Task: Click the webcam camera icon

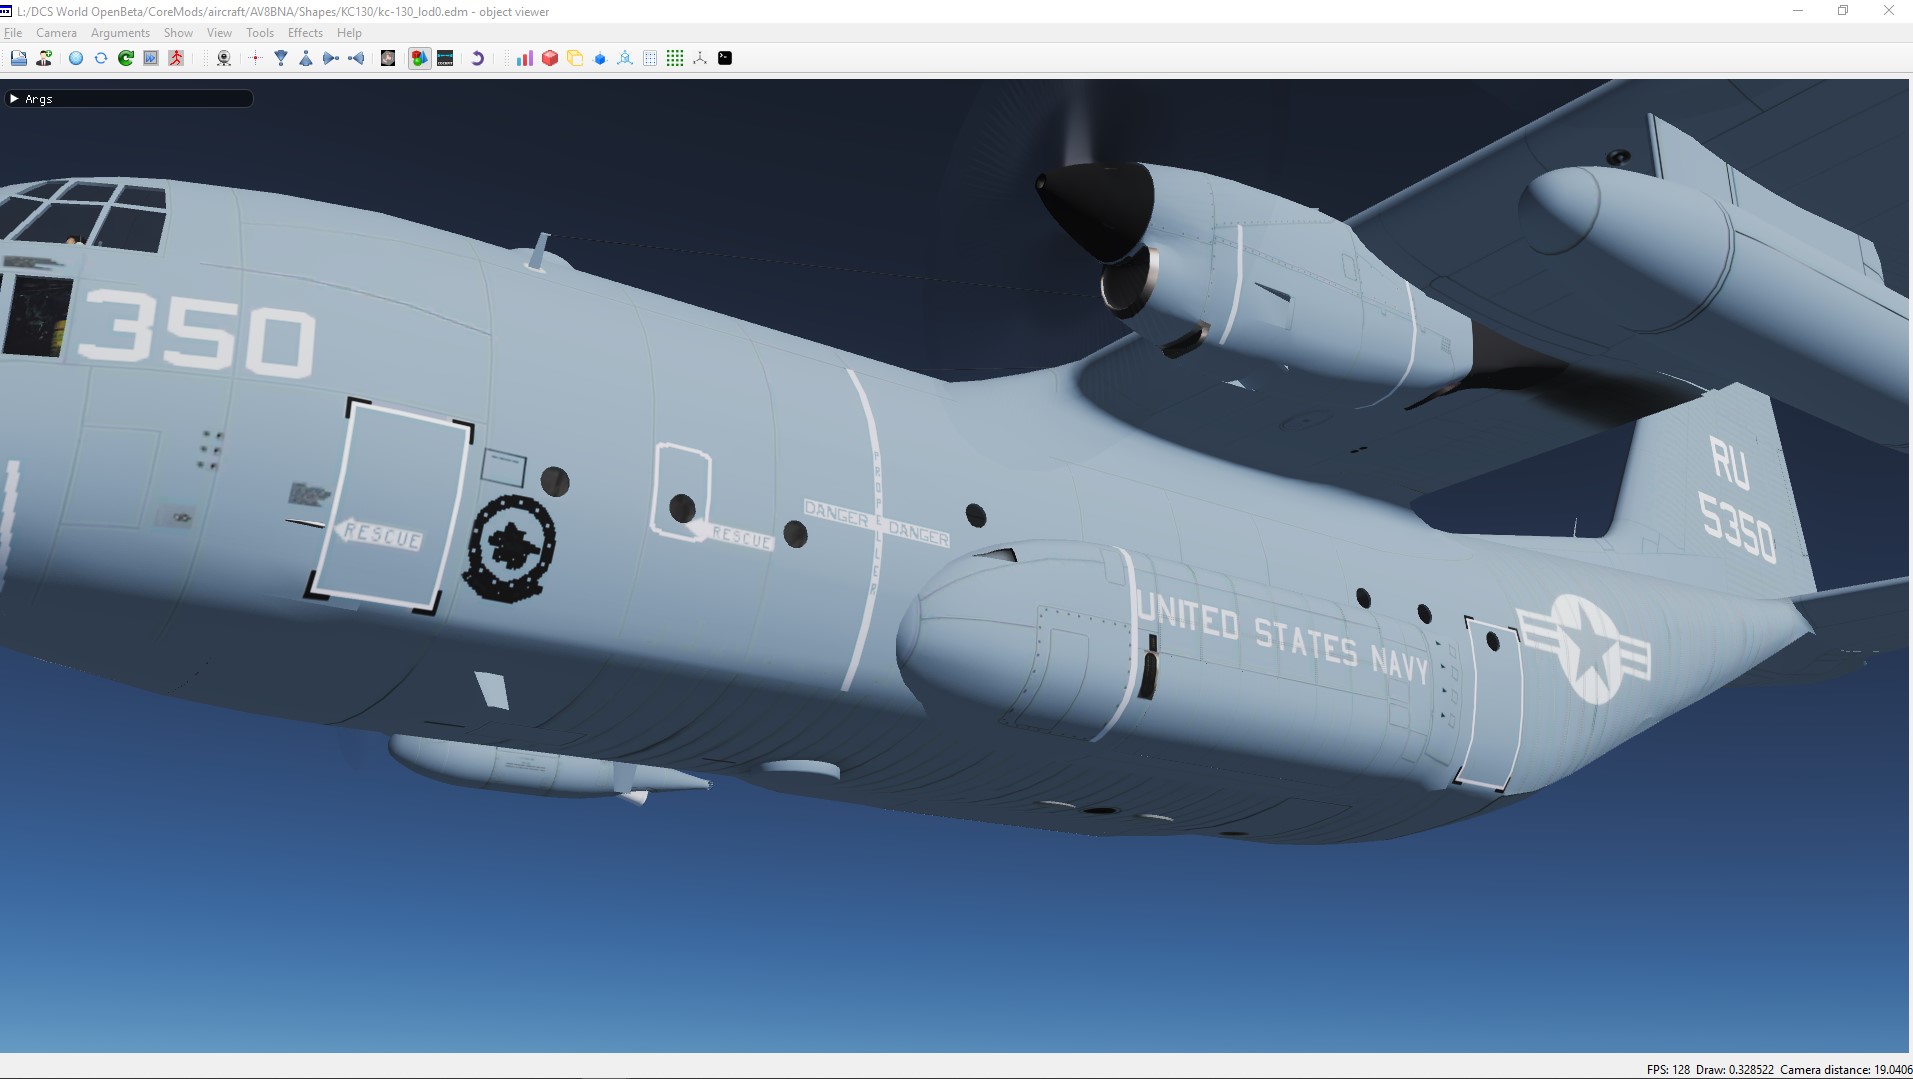Action: point(224,58)
